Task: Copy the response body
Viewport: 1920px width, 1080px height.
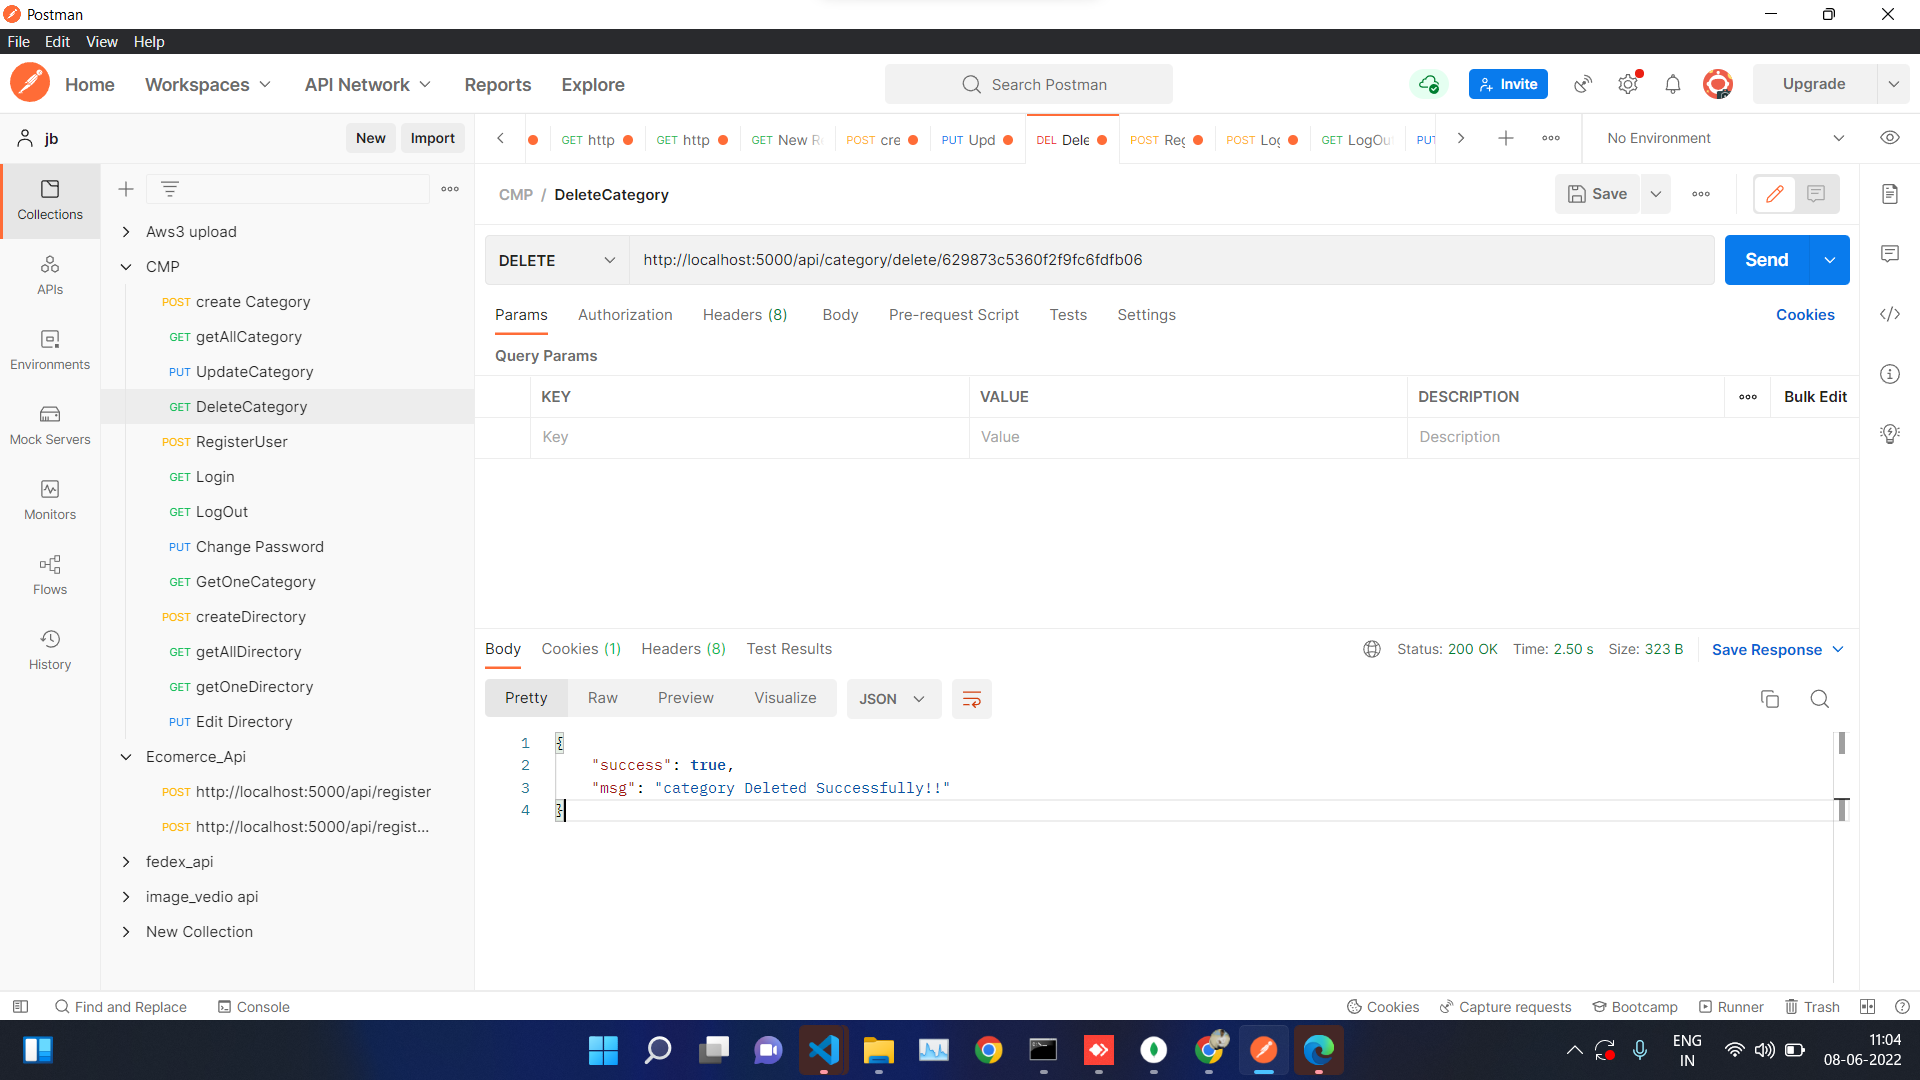Action: pyautogui.click(x=1770, y=699)
